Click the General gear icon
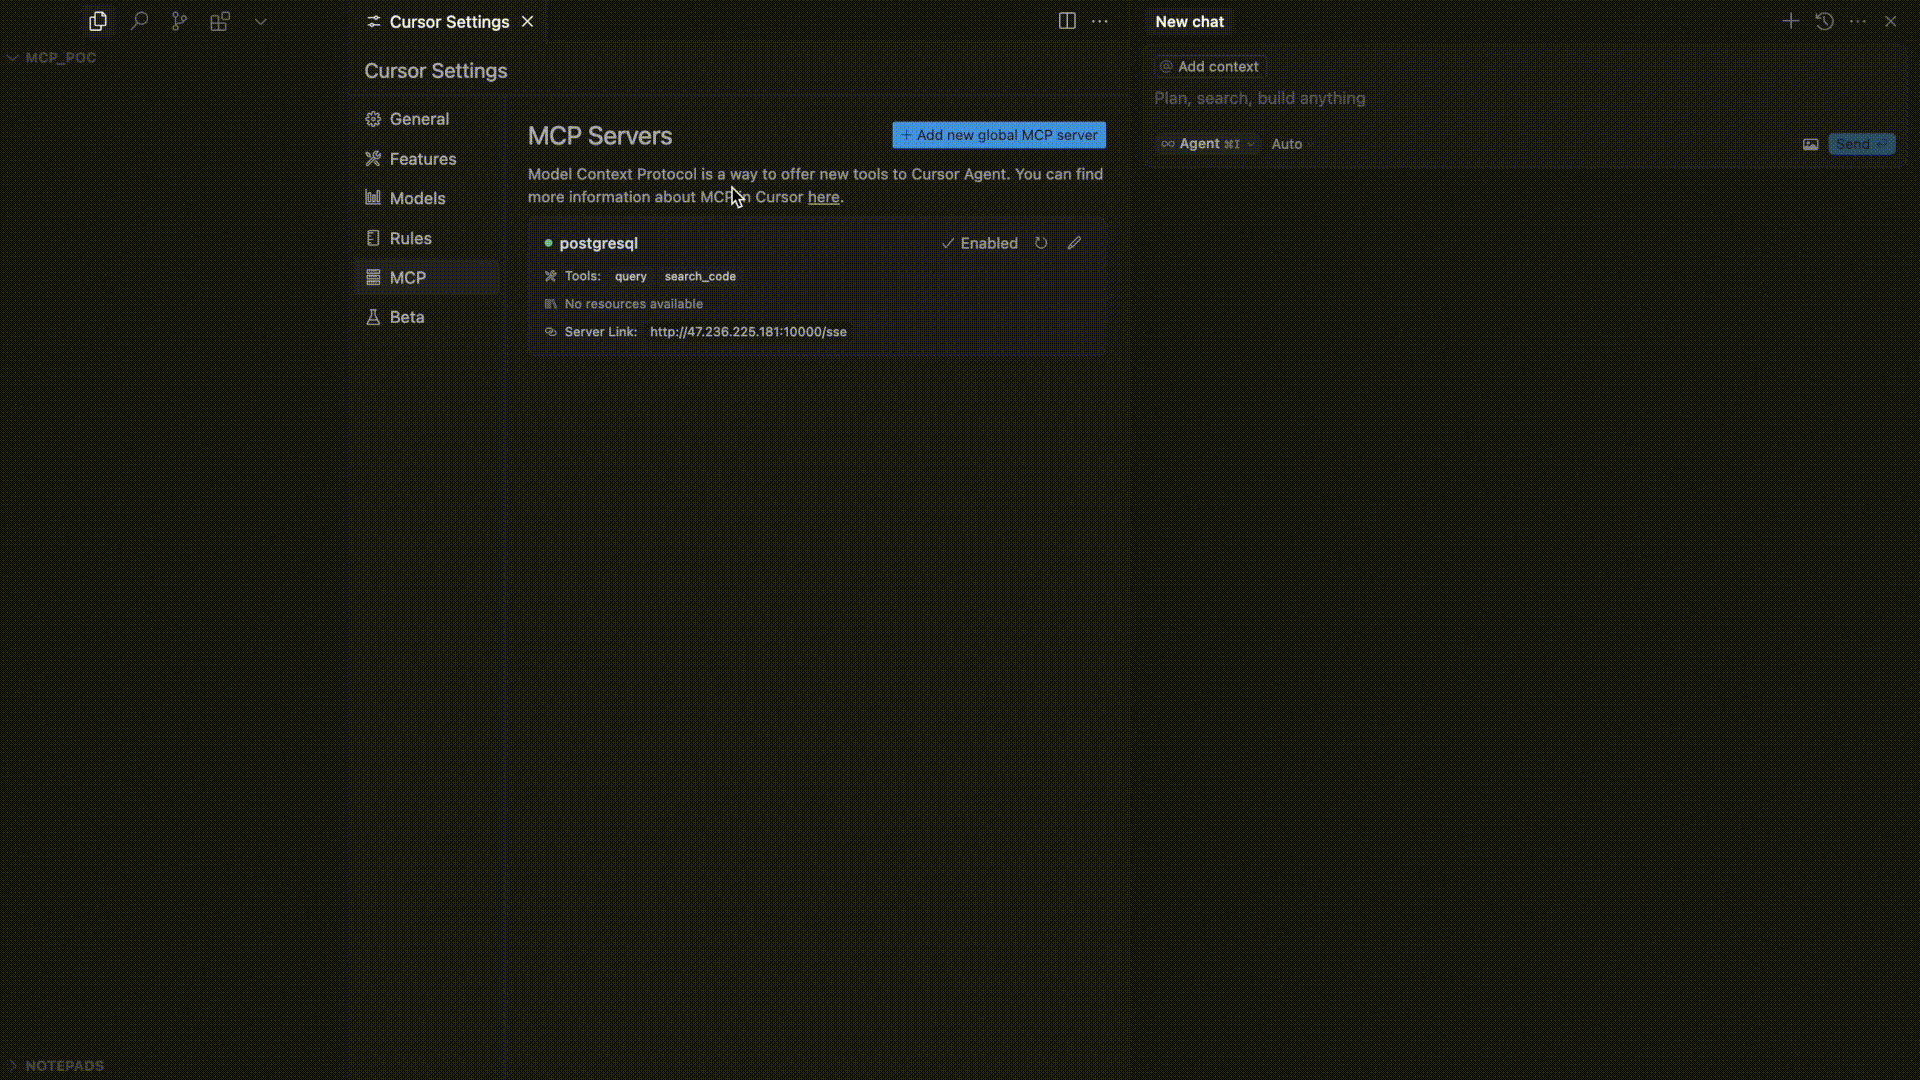The height and width of the screenshot is (1080, 1920). click(x=373, y=119)
